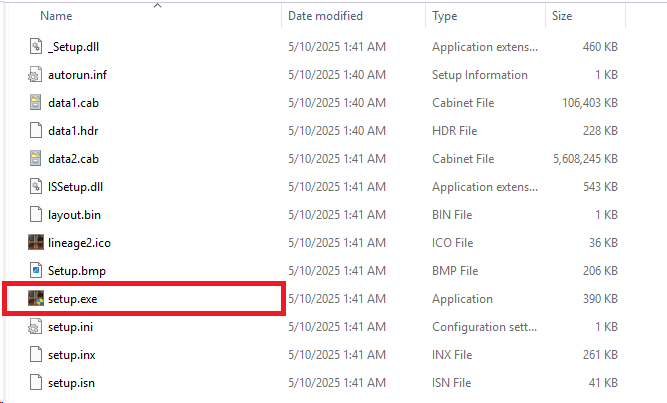Click the _Setup.dll file icon

coord(36,46)
